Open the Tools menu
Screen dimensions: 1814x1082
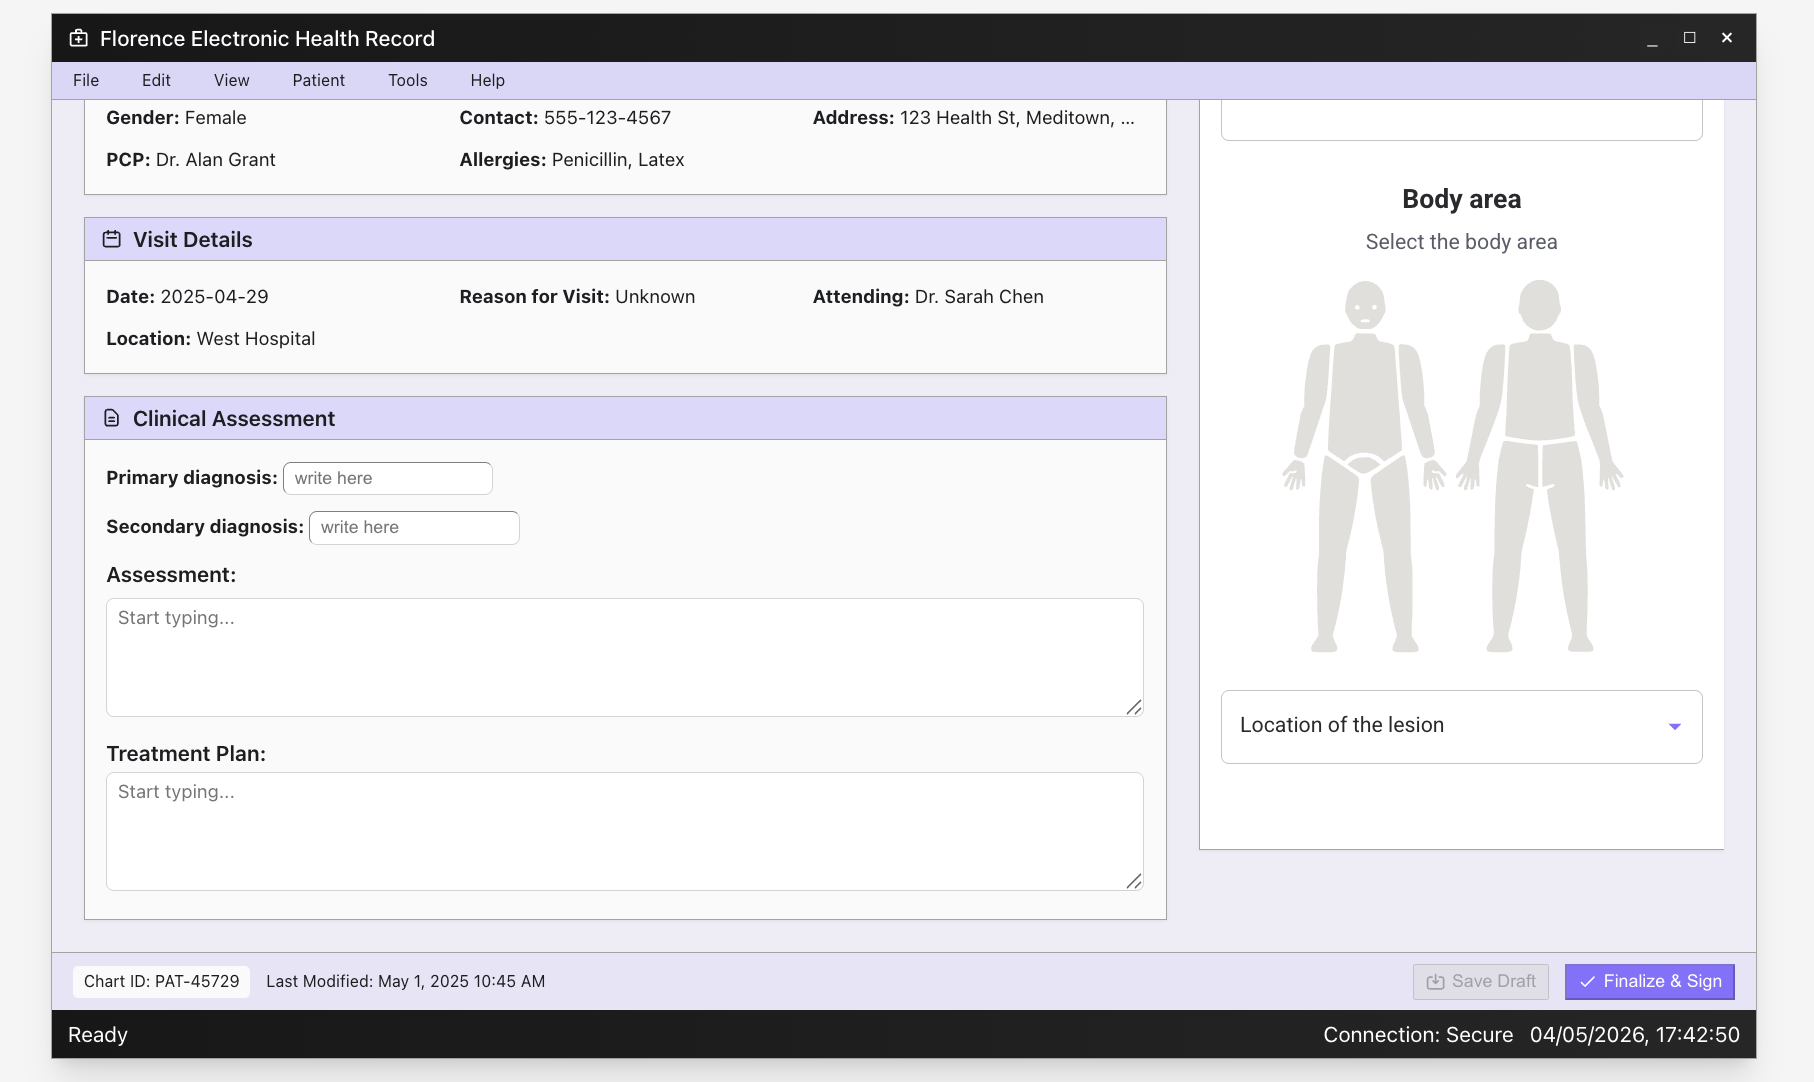point(408,80)
